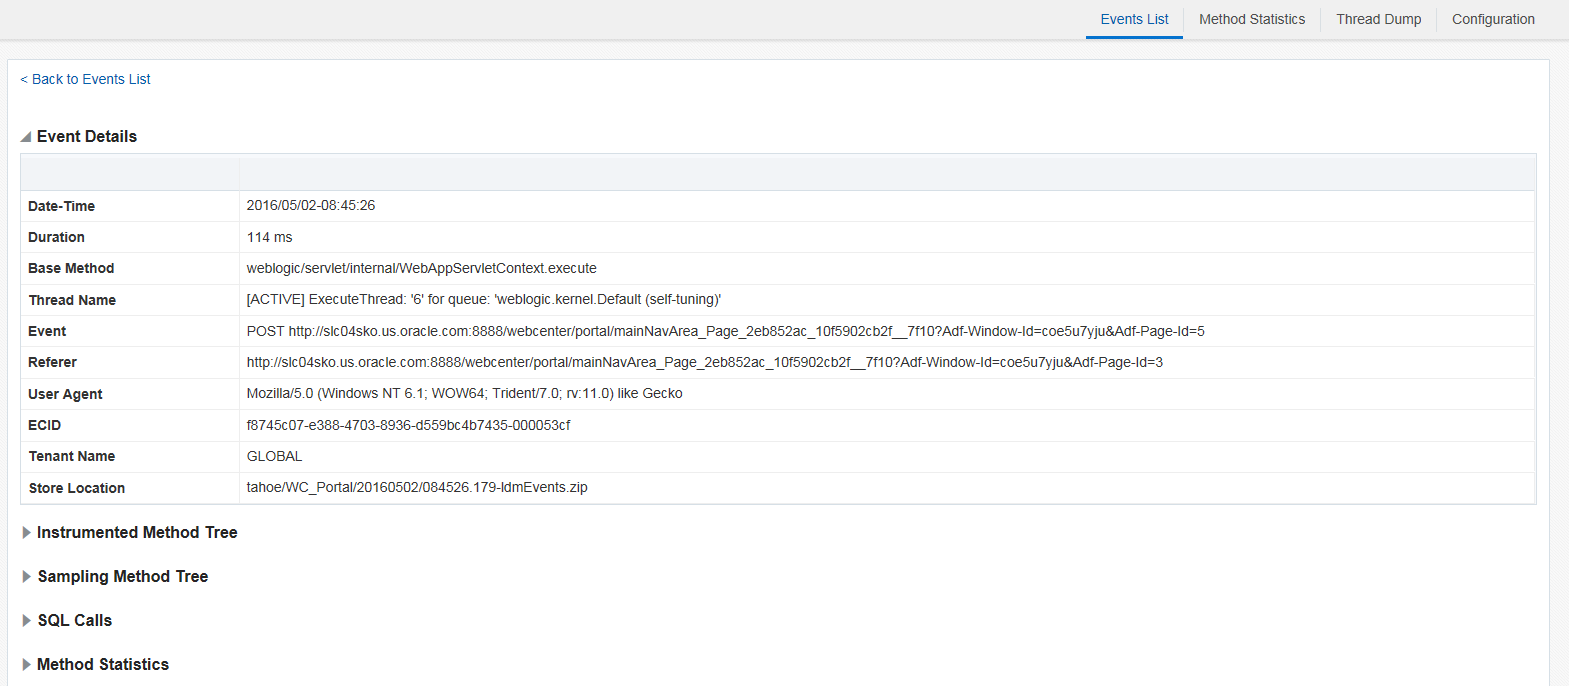Screen dimensions: 1569x686
Task: Select the Date-Time value 2016/05/02-08:45:26
Action: pos(311,205)
